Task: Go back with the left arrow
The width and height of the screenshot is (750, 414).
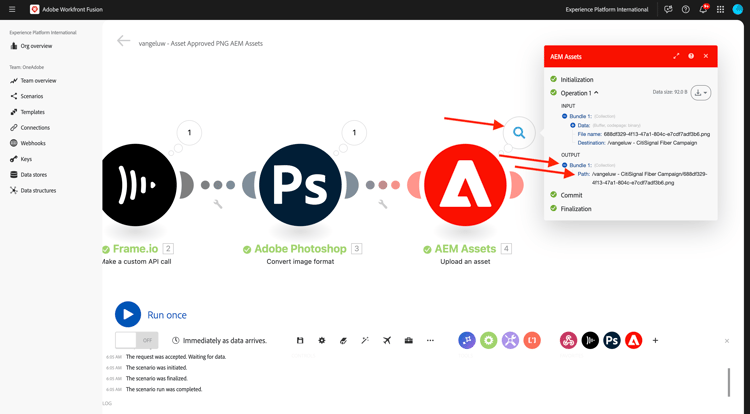Action: [123, 41]
